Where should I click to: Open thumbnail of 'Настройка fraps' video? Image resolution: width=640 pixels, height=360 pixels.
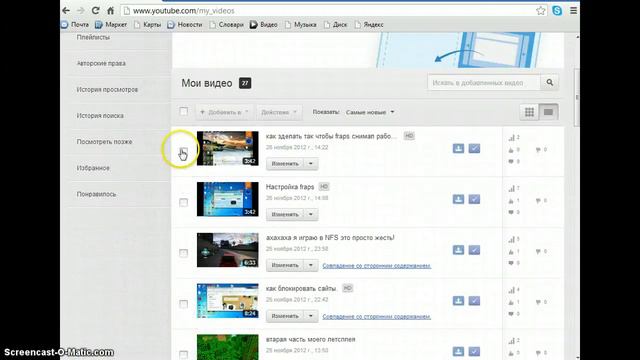click(x=228, y=199)
